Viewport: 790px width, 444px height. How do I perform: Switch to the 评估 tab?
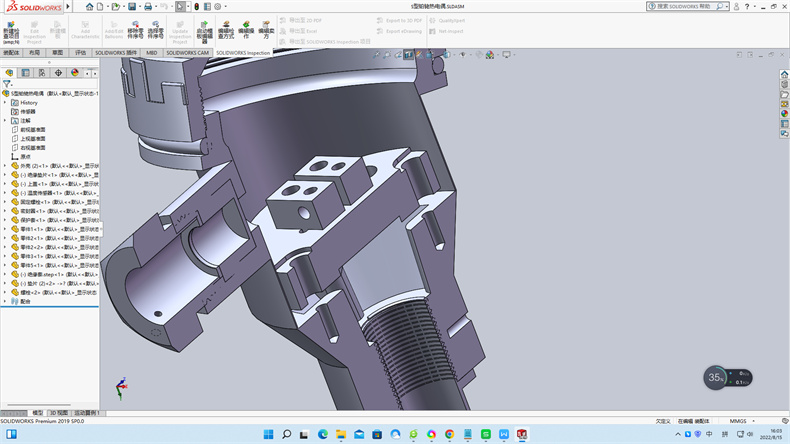81,52
